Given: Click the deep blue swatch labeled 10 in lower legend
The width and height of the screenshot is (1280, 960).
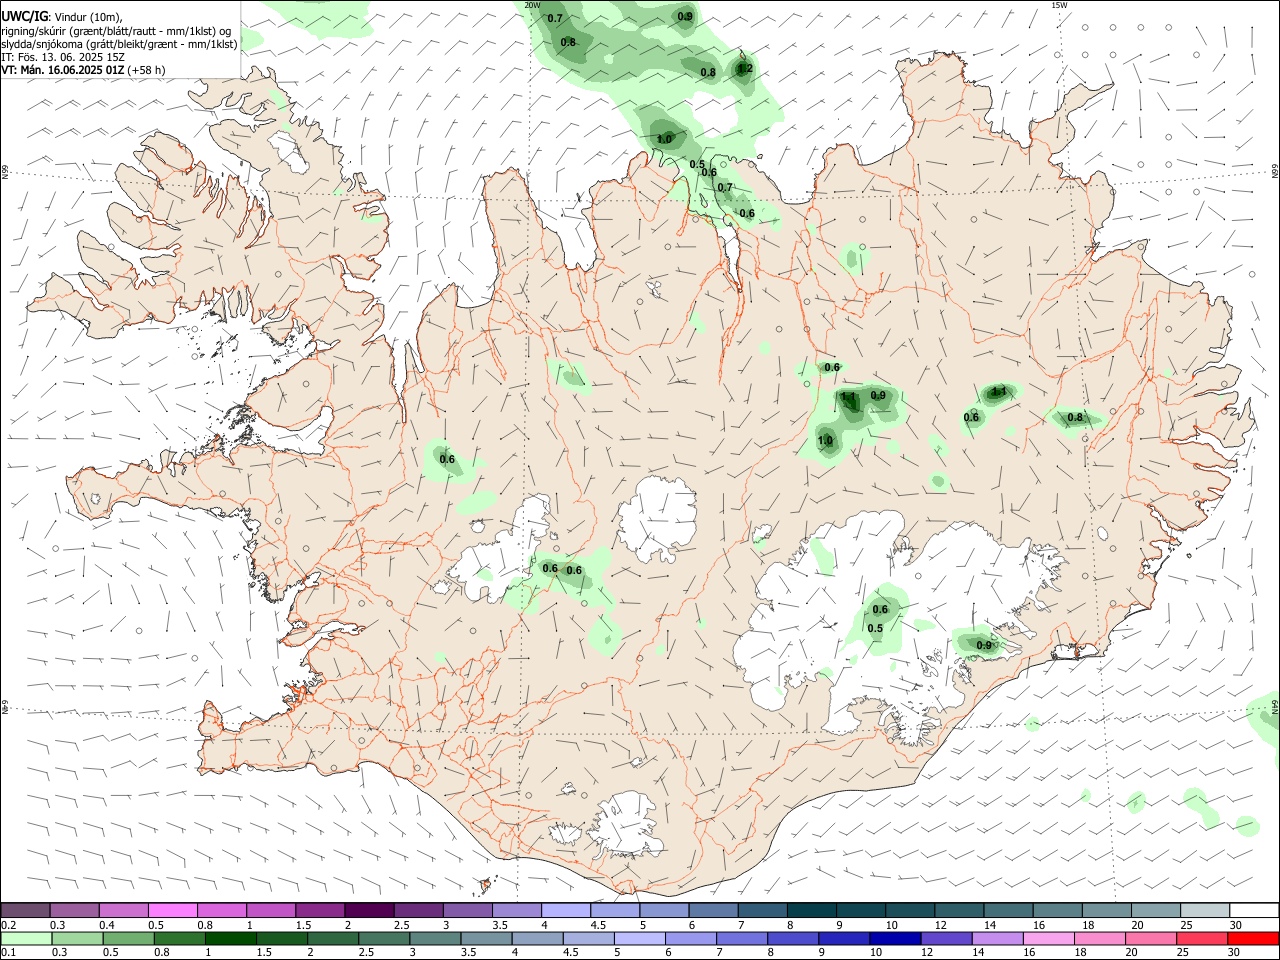Looking at the screenshot, I should click(894, 939).
